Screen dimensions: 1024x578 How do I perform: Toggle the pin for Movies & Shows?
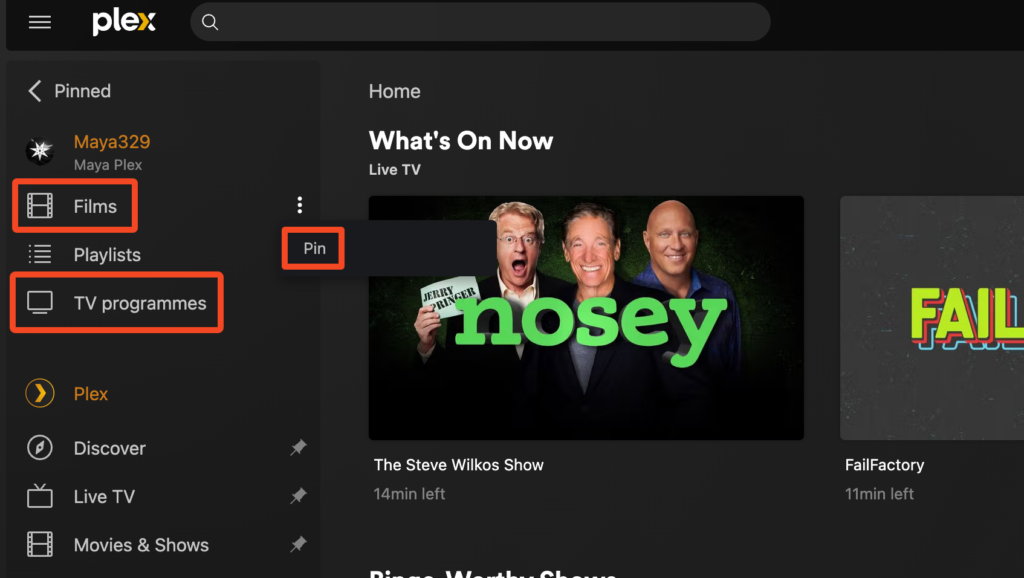(x=298, y=544)
